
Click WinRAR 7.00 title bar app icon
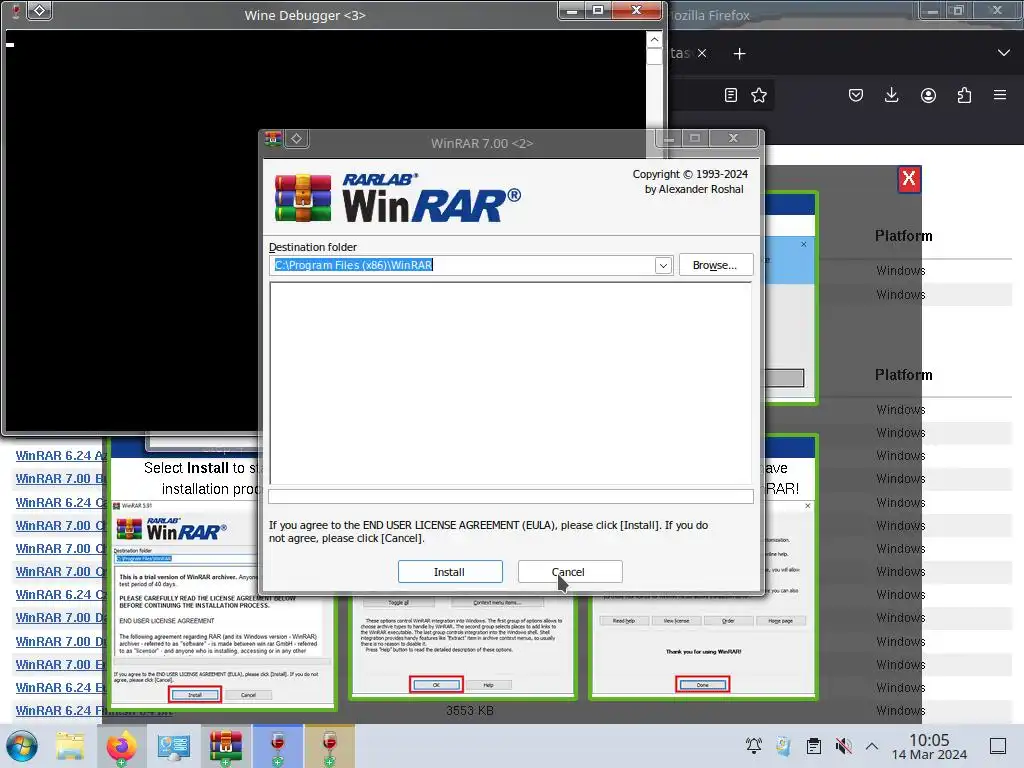tap(273, 138)
